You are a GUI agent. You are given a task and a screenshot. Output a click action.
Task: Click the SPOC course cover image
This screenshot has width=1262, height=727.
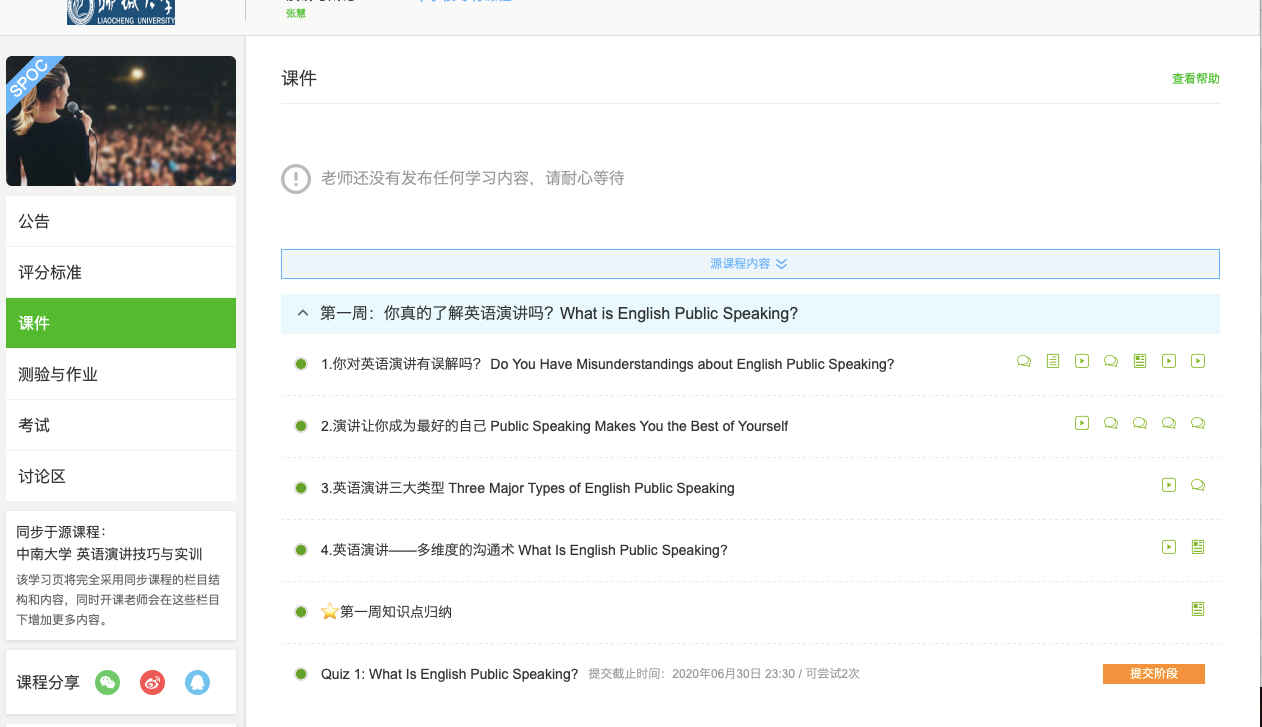[121, 121]
